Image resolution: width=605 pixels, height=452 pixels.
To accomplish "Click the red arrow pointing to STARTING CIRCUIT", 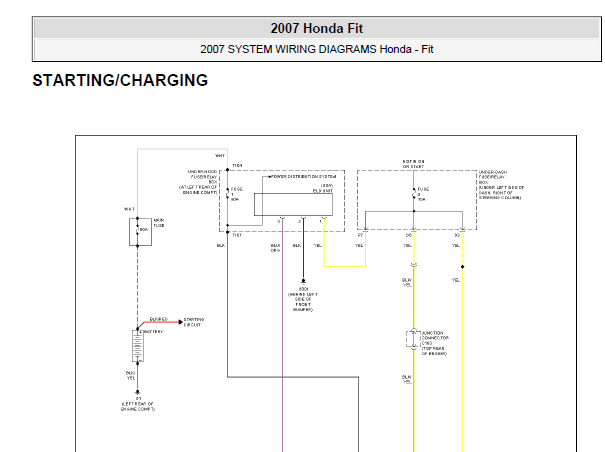I will click(161, 323).
